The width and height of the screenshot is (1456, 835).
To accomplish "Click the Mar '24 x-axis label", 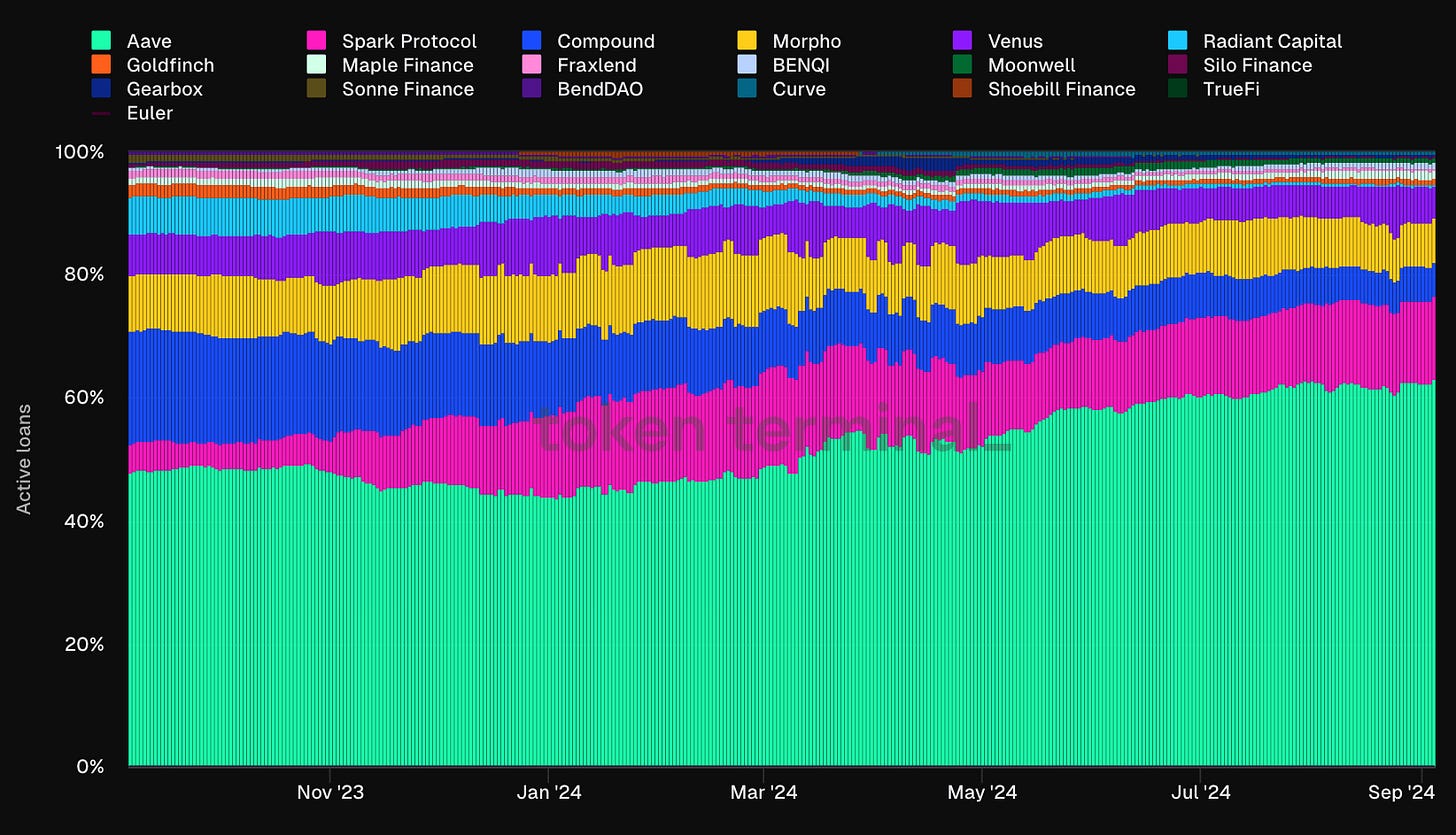I will point(764,793).
